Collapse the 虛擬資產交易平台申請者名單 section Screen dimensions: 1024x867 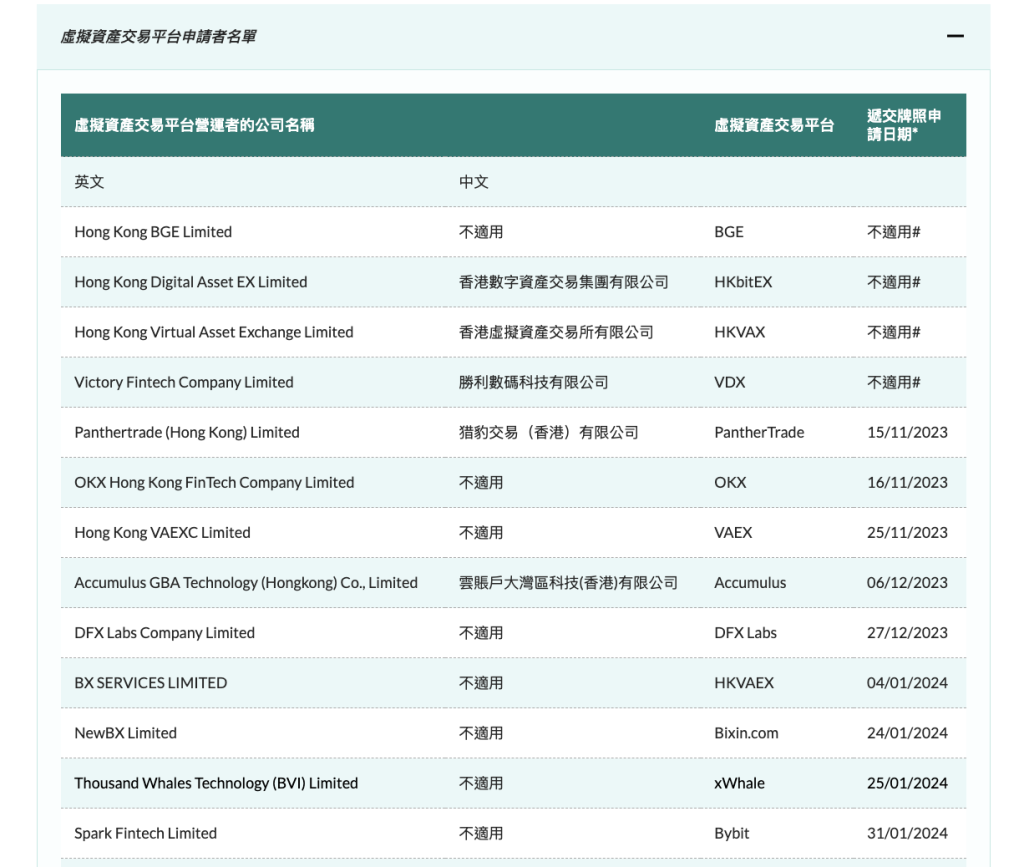pyautogui.click(x=956, y=36)
